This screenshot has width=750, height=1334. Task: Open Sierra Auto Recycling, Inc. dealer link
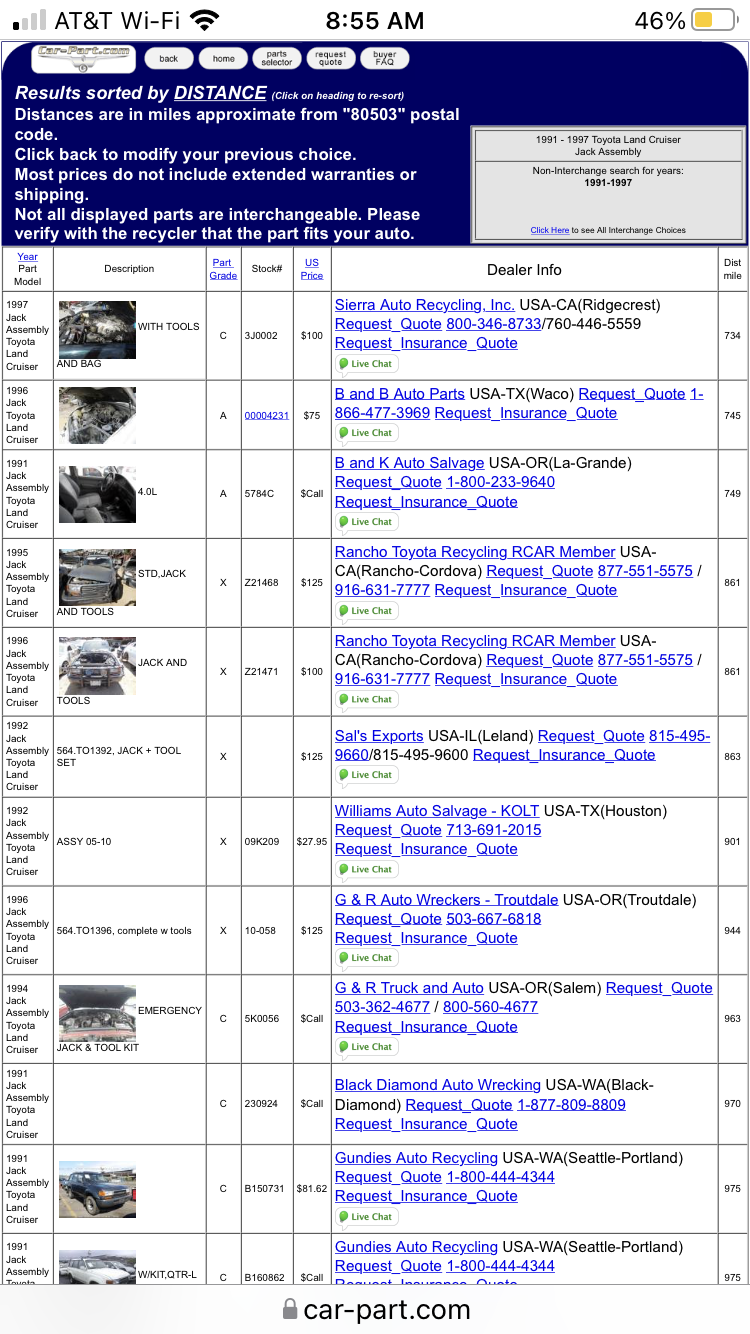pos(424,305)
